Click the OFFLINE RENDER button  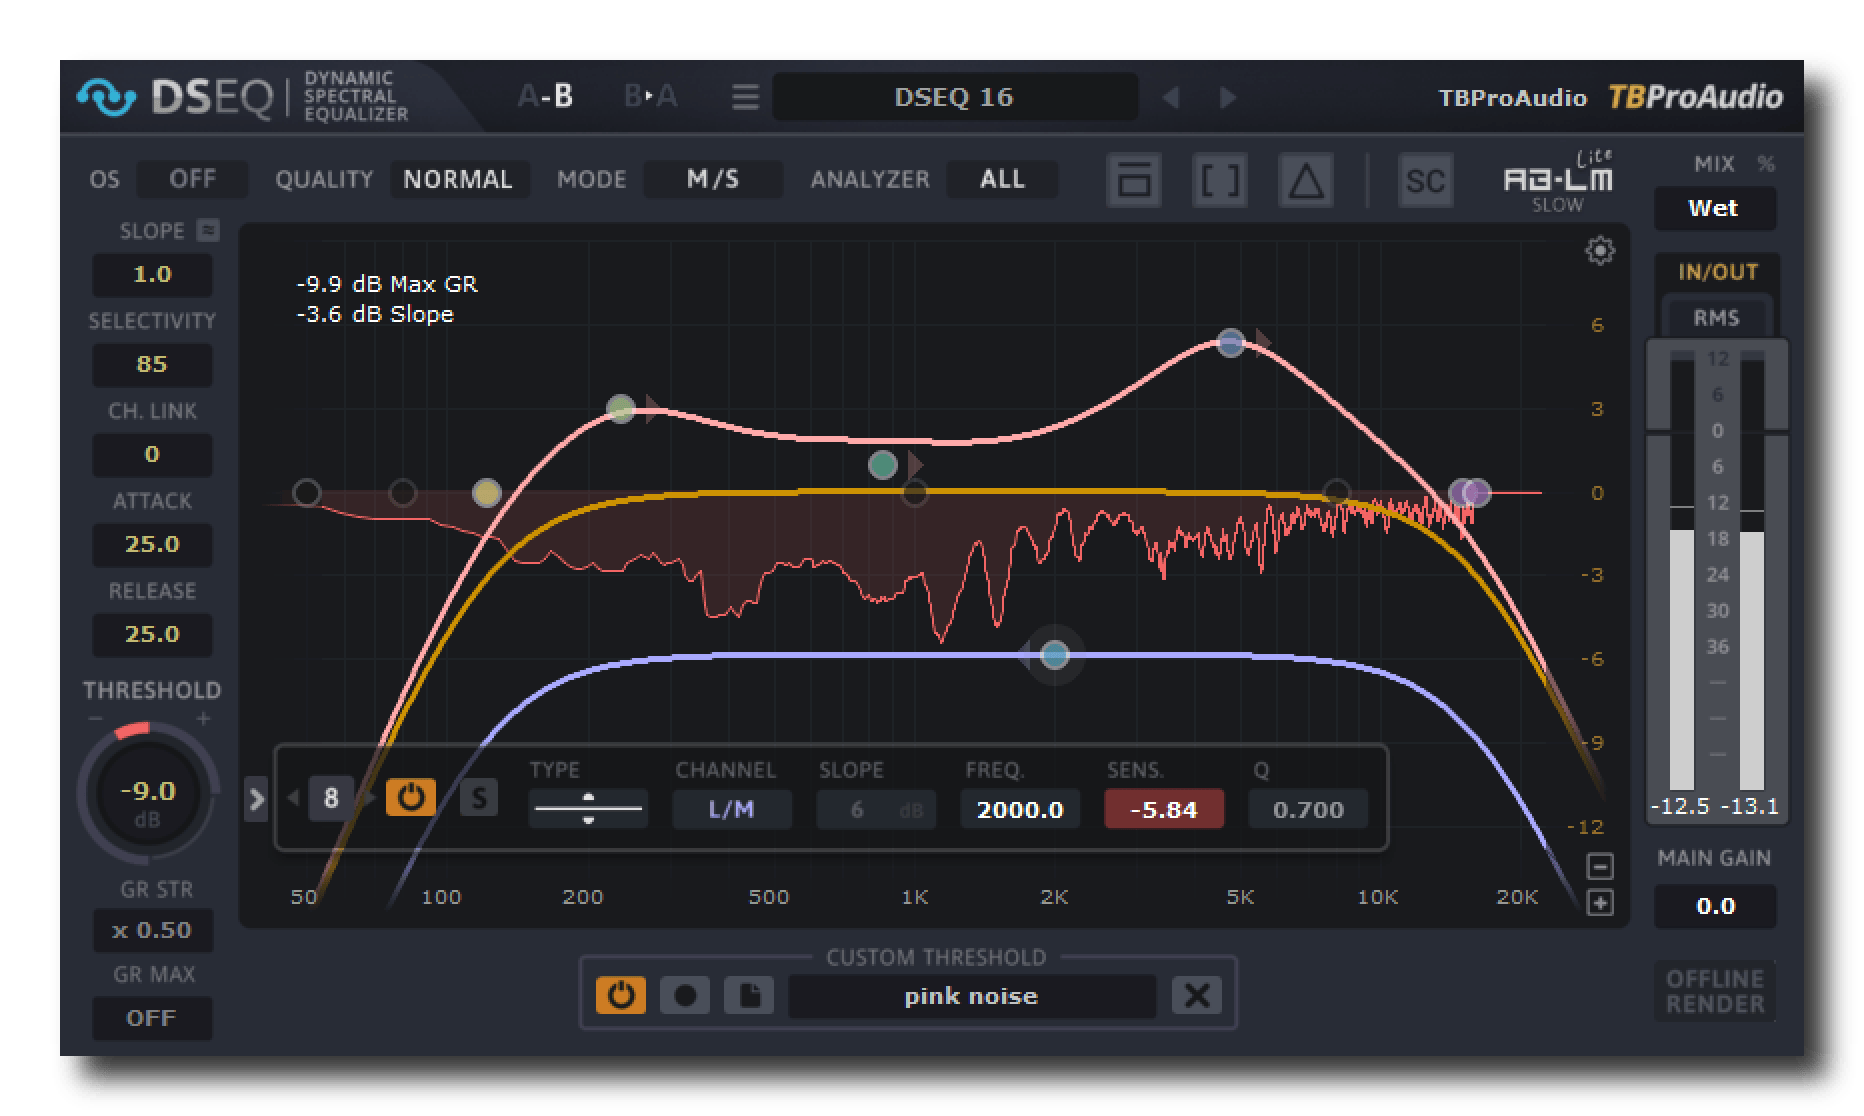pyautogui.click(x=1715, y=991)
